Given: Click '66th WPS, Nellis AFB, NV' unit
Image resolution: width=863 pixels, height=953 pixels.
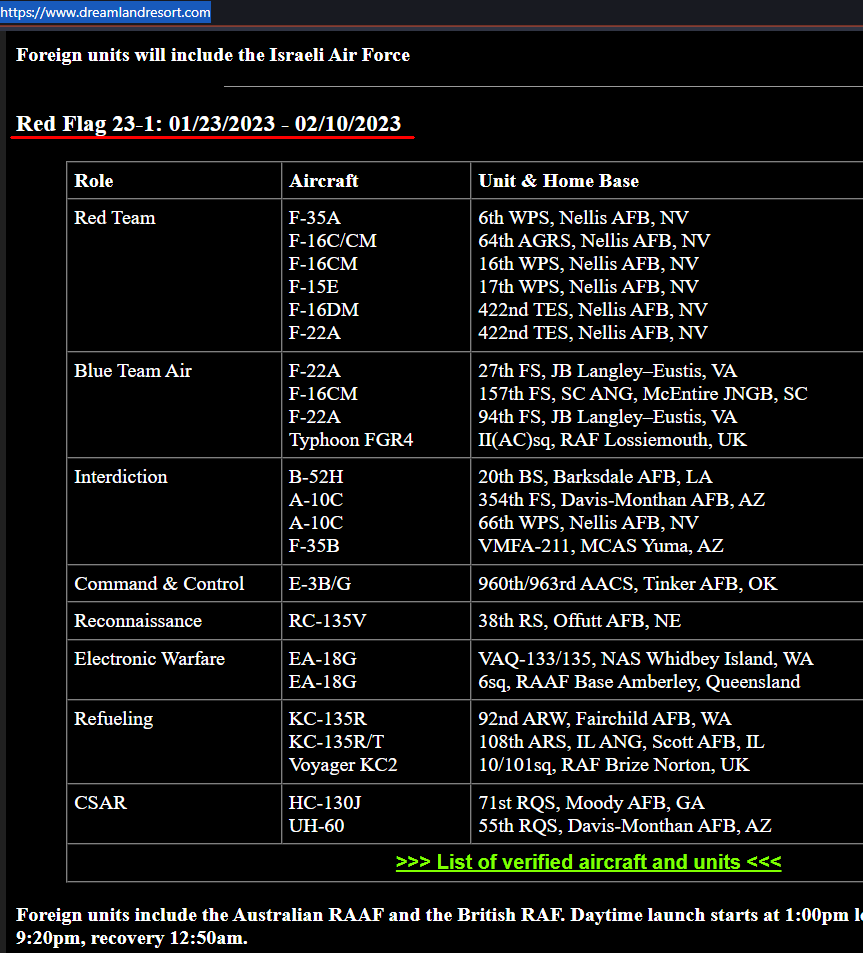Looking at the screenshot, I should 588,523.
